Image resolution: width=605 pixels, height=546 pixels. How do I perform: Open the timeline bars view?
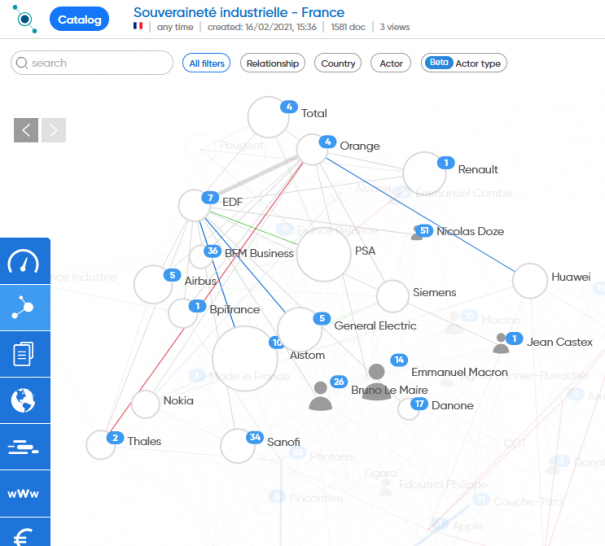25,447
